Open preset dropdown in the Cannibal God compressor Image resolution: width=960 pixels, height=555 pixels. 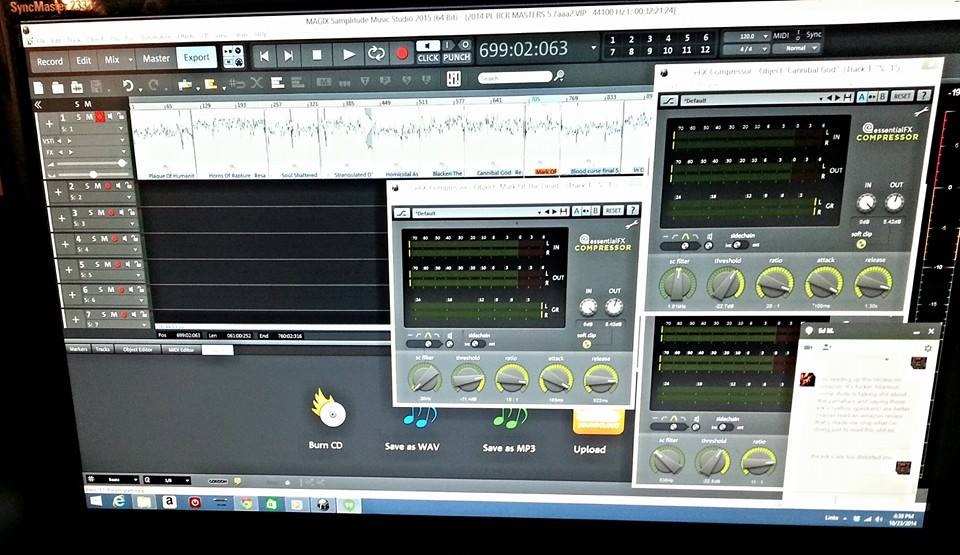point(822,98)
